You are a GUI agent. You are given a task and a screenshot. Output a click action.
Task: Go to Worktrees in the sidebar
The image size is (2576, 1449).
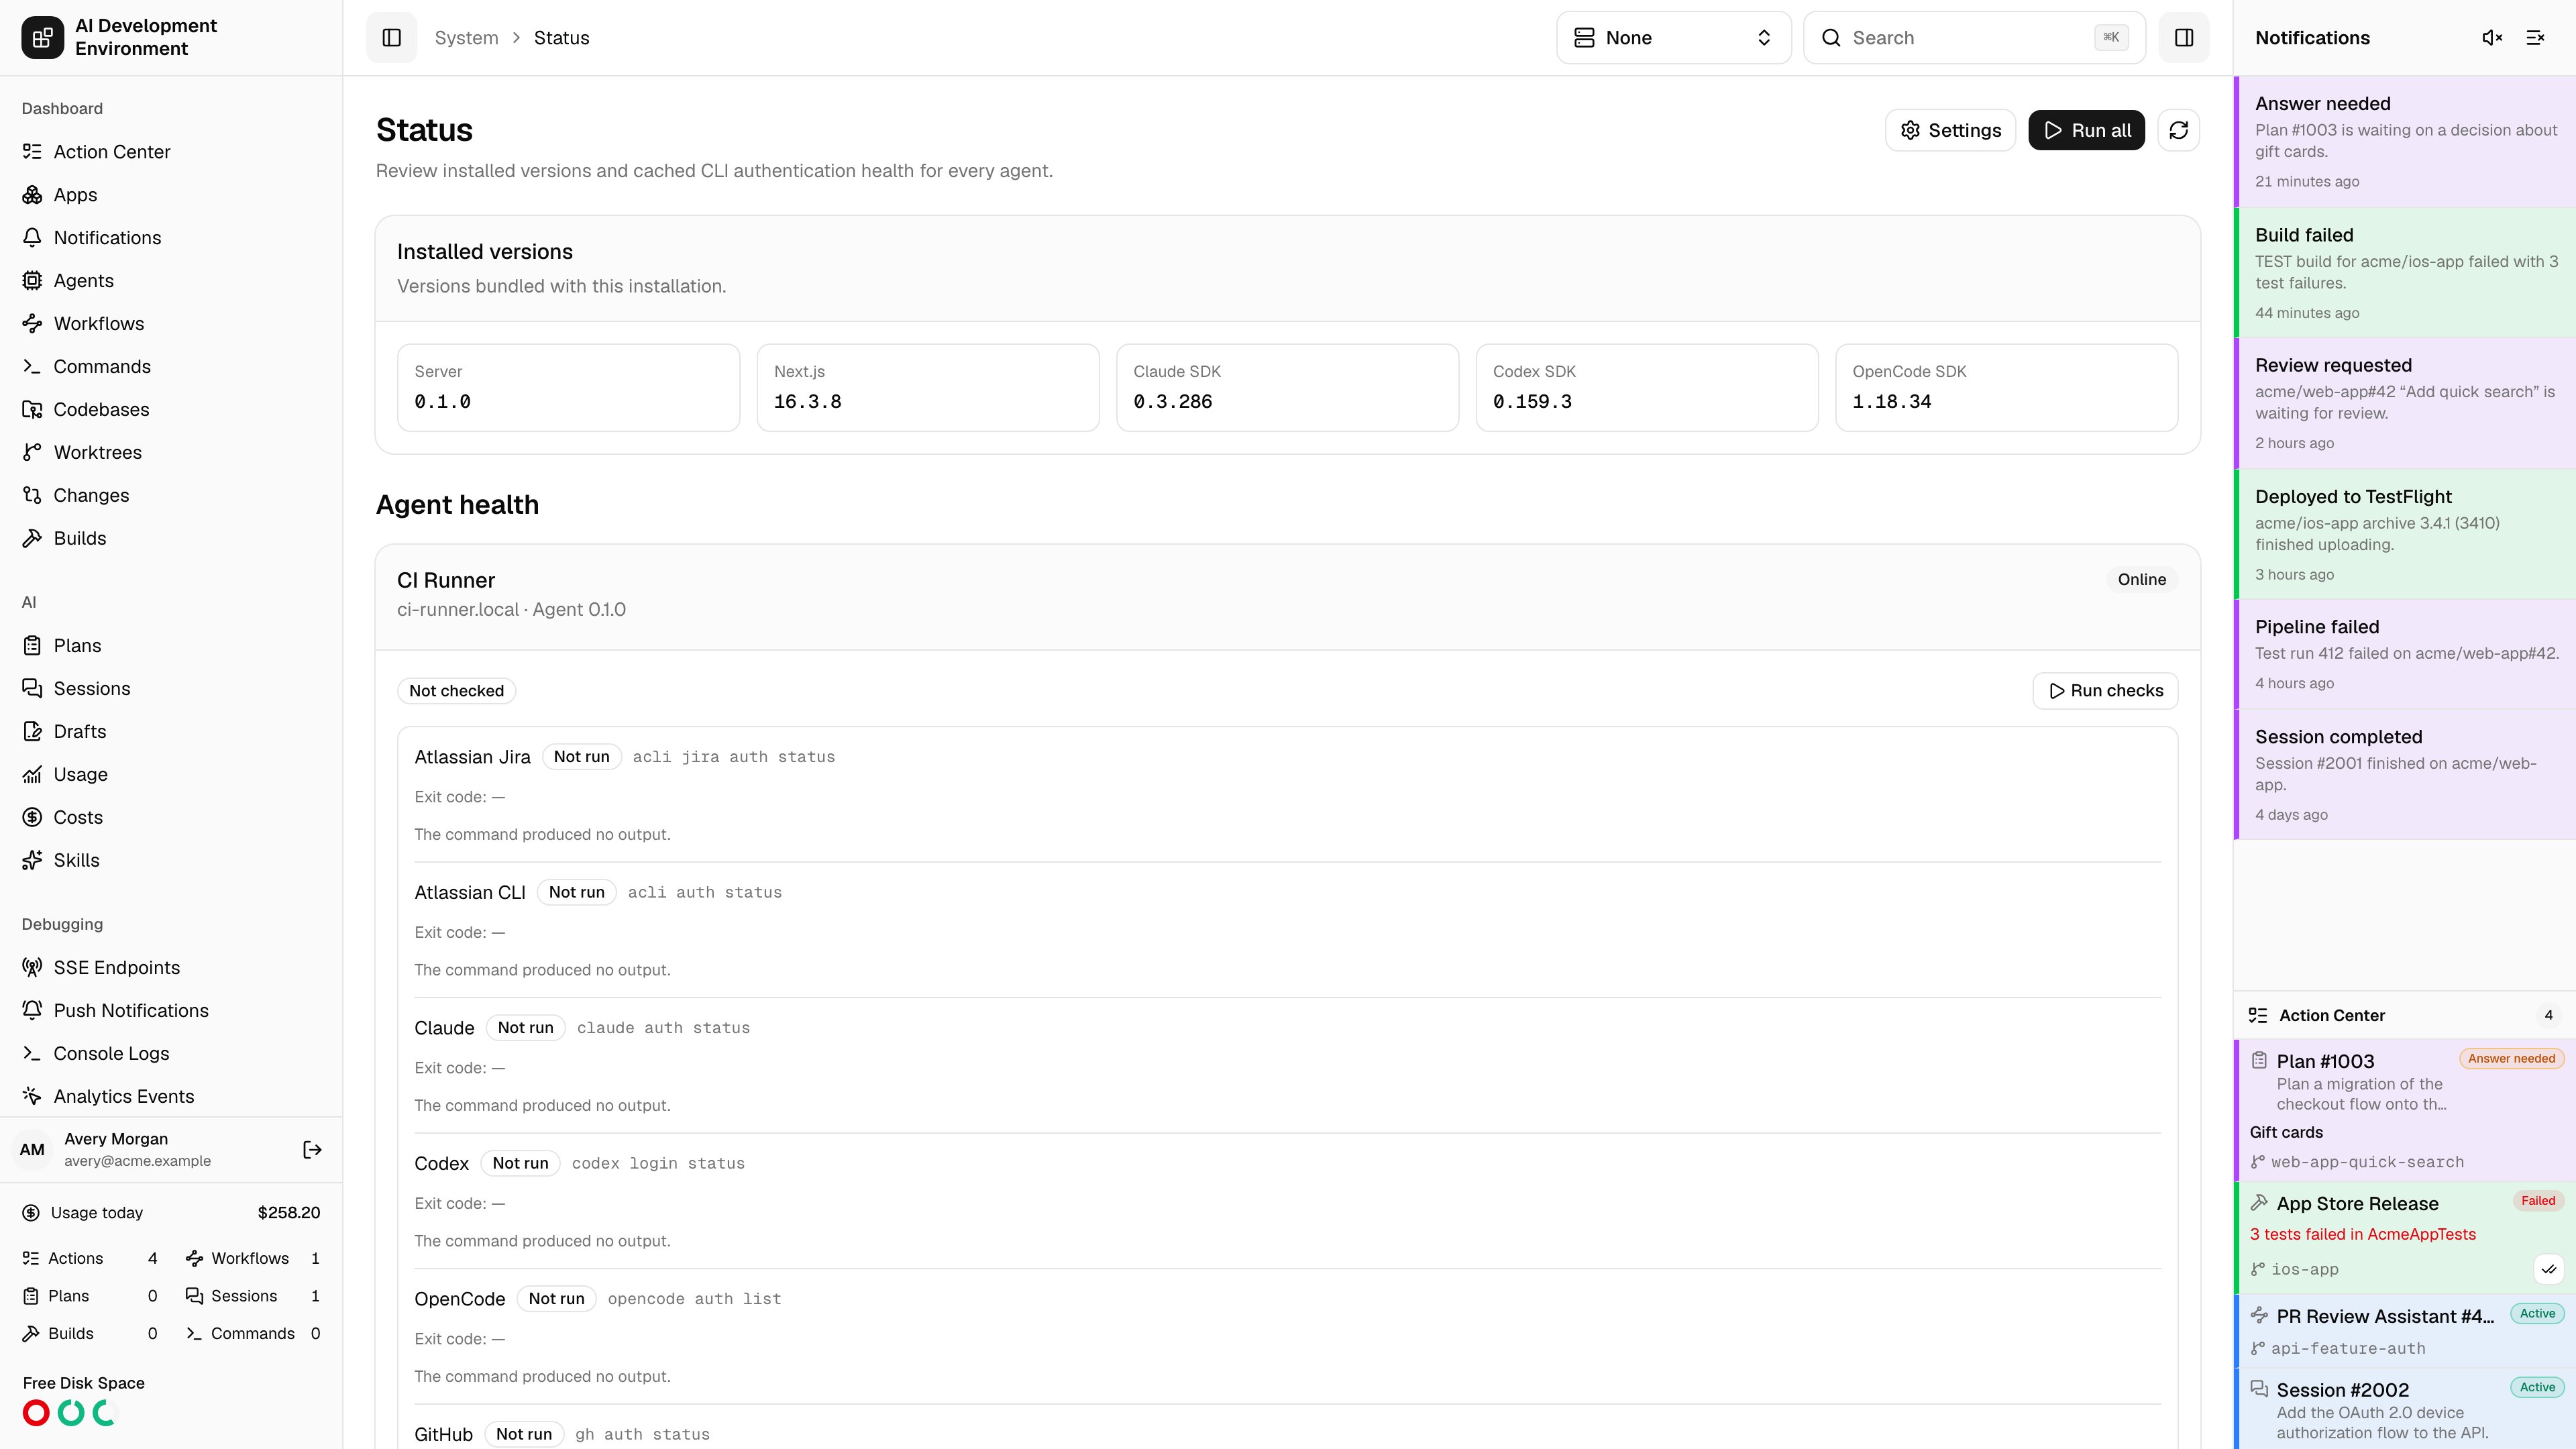click(171, 453)
